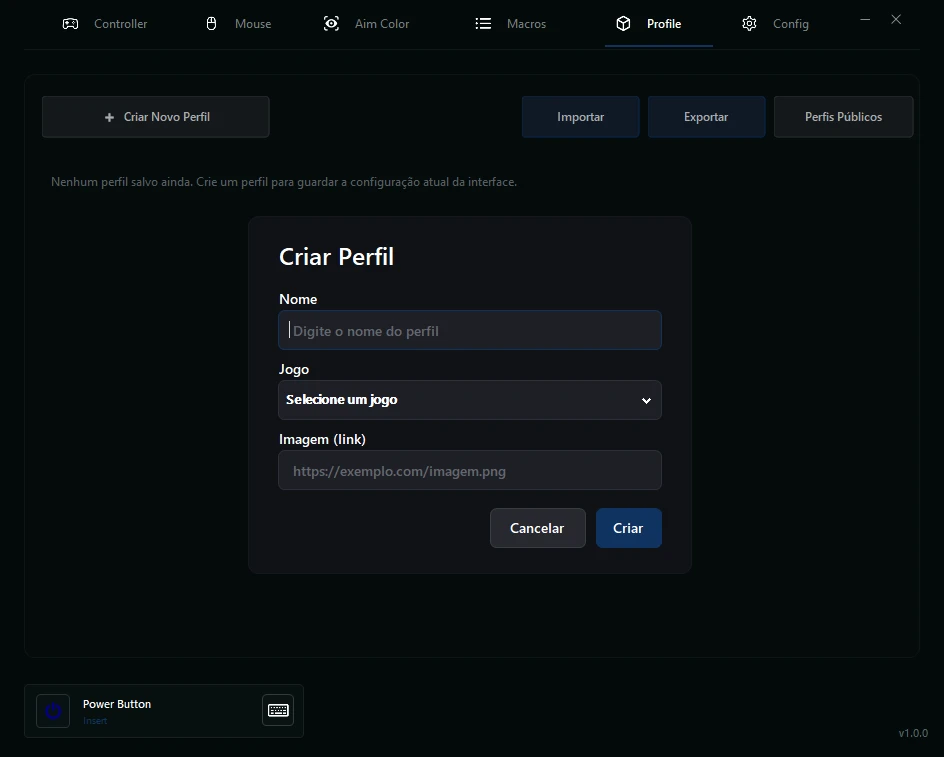Click the v1.0.0 version text
The width and height of the screenshot is (944, 757).
pyautogui.click(x=913, y=733)
